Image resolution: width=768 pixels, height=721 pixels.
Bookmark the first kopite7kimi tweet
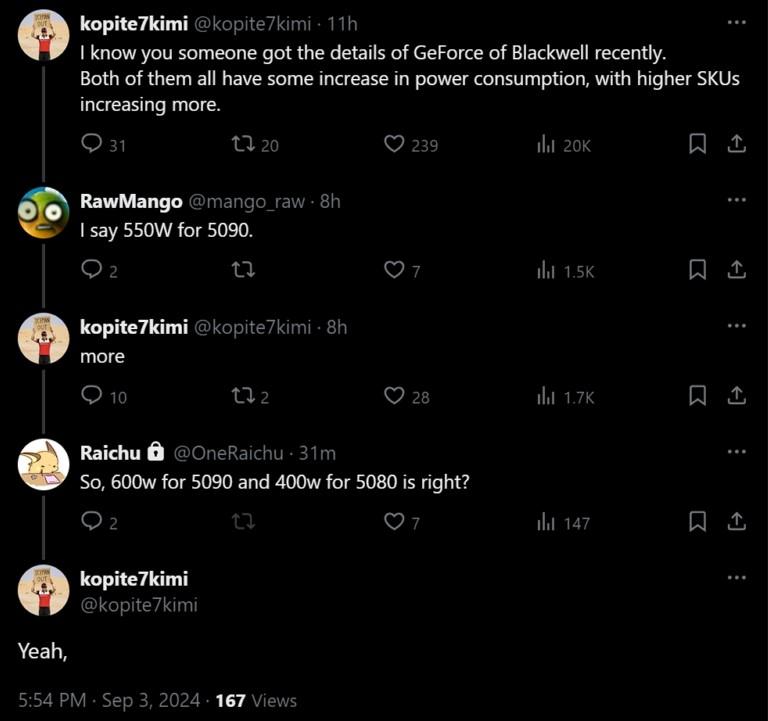(x=698, y=144)
